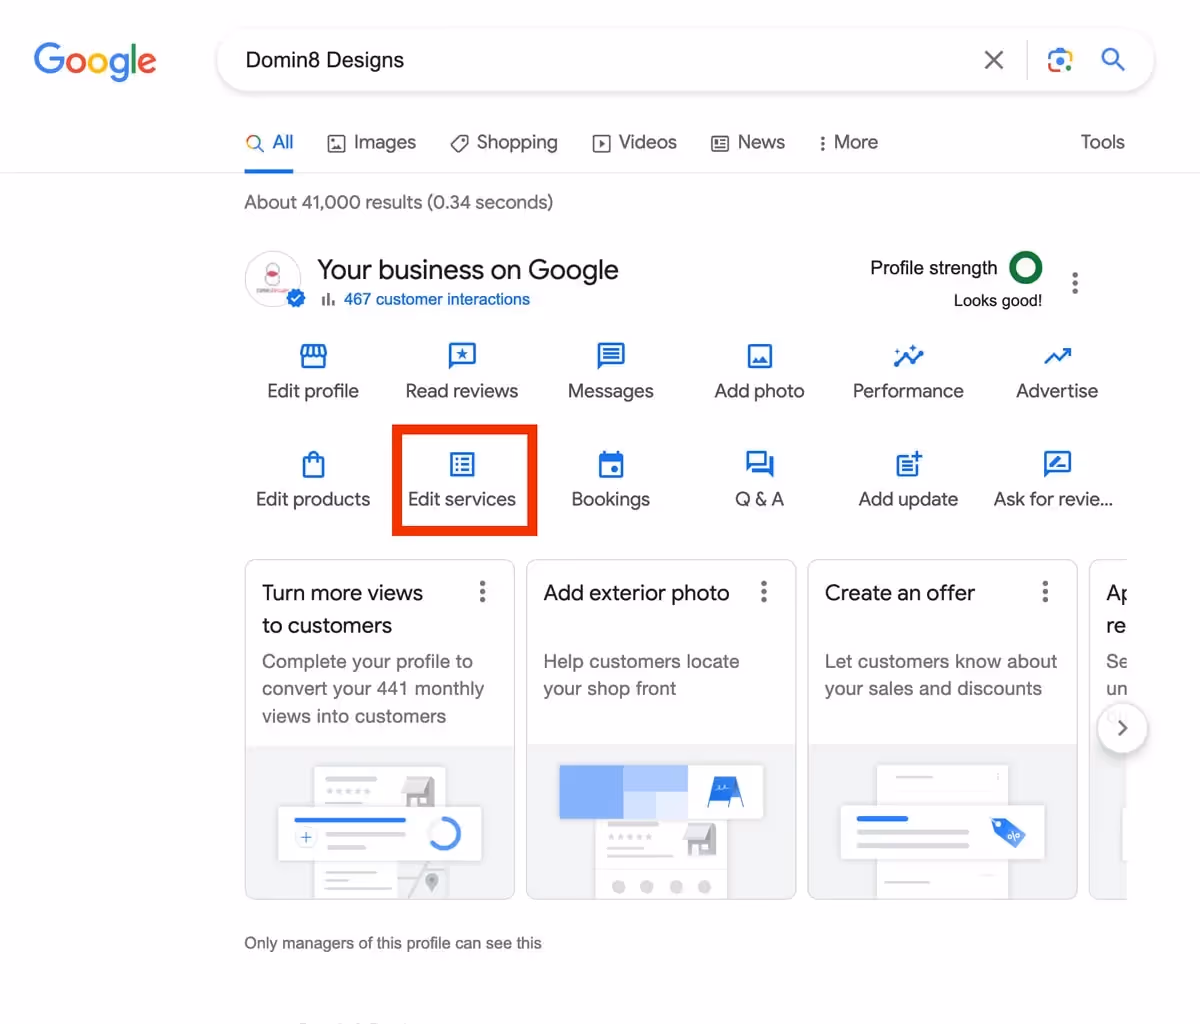Open 467 customer interactions link
1200x1024 pixels.
[x=437, y=299]
